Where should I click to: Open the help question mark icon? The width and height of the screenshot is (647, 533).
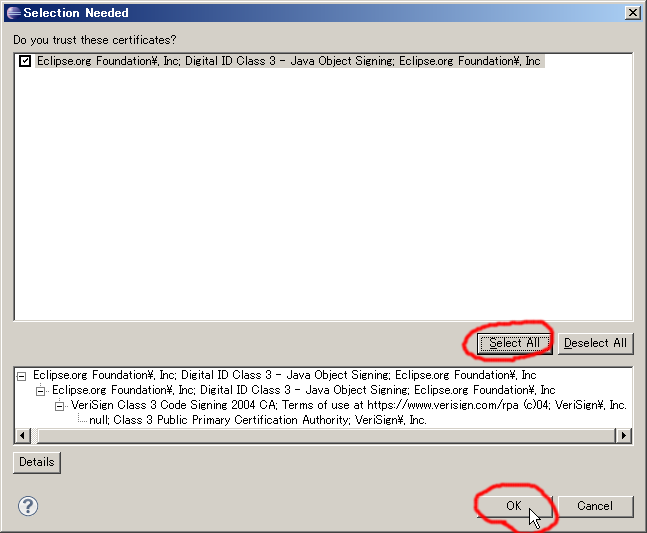tap(28, 506)
